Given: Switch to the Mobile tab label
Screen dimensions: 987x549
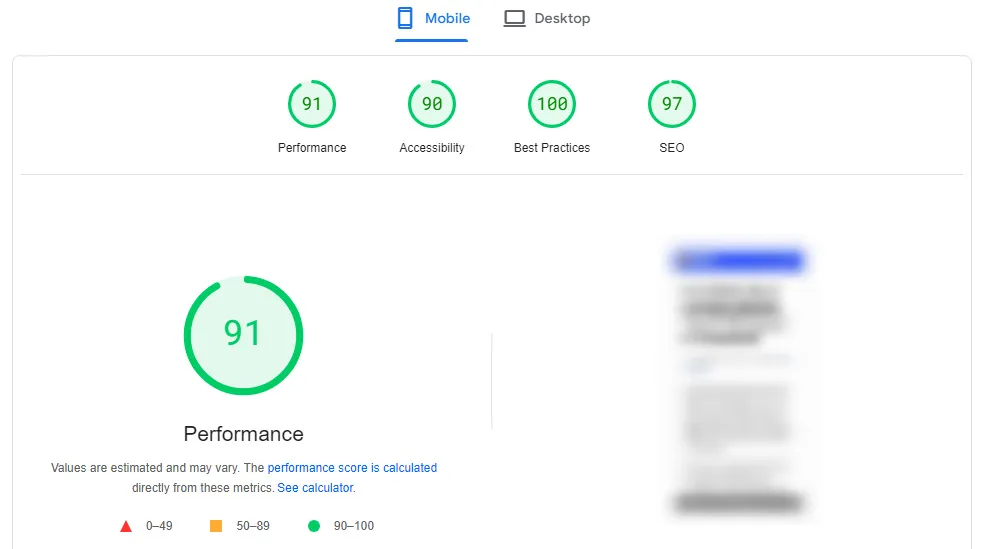Looking at the screenshot, I should (x=447, y=18).
